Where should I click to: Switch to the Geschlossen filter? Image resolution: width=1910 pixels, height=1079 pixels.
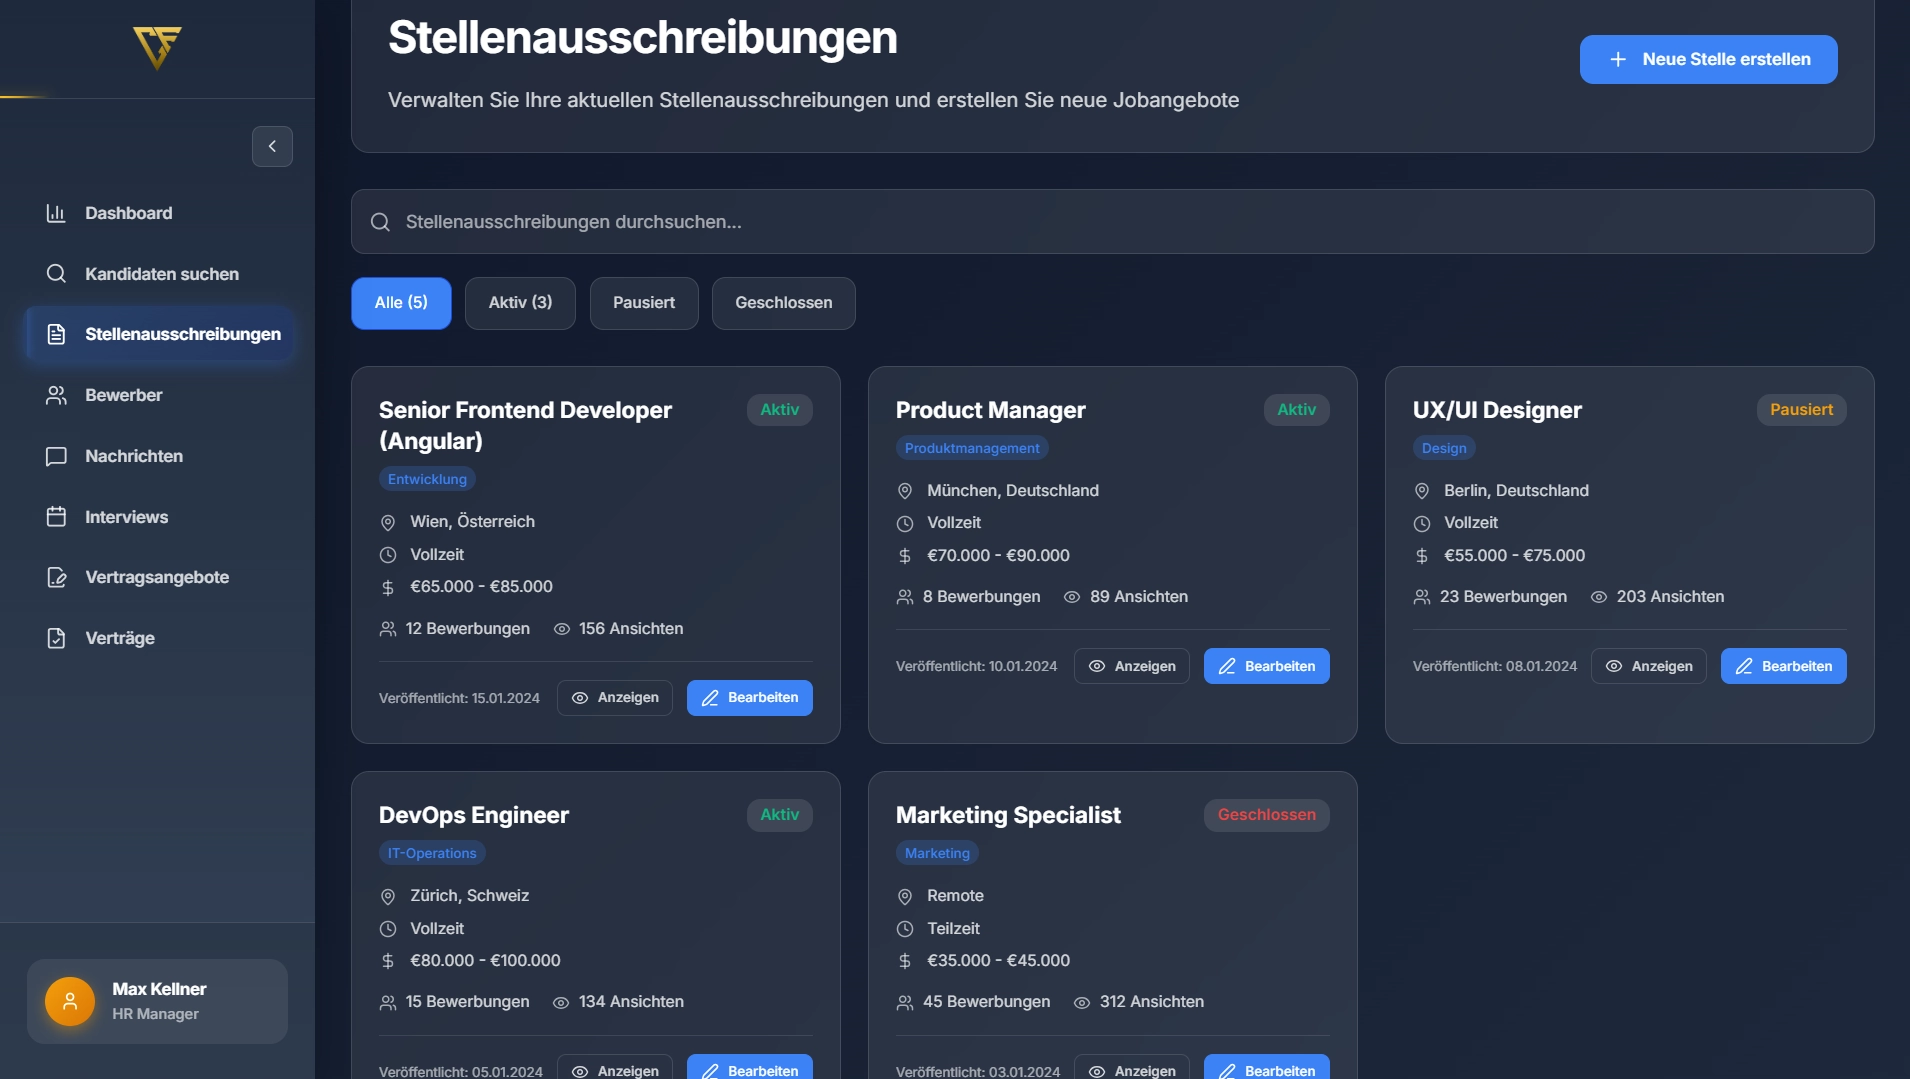tap(783, 303)
